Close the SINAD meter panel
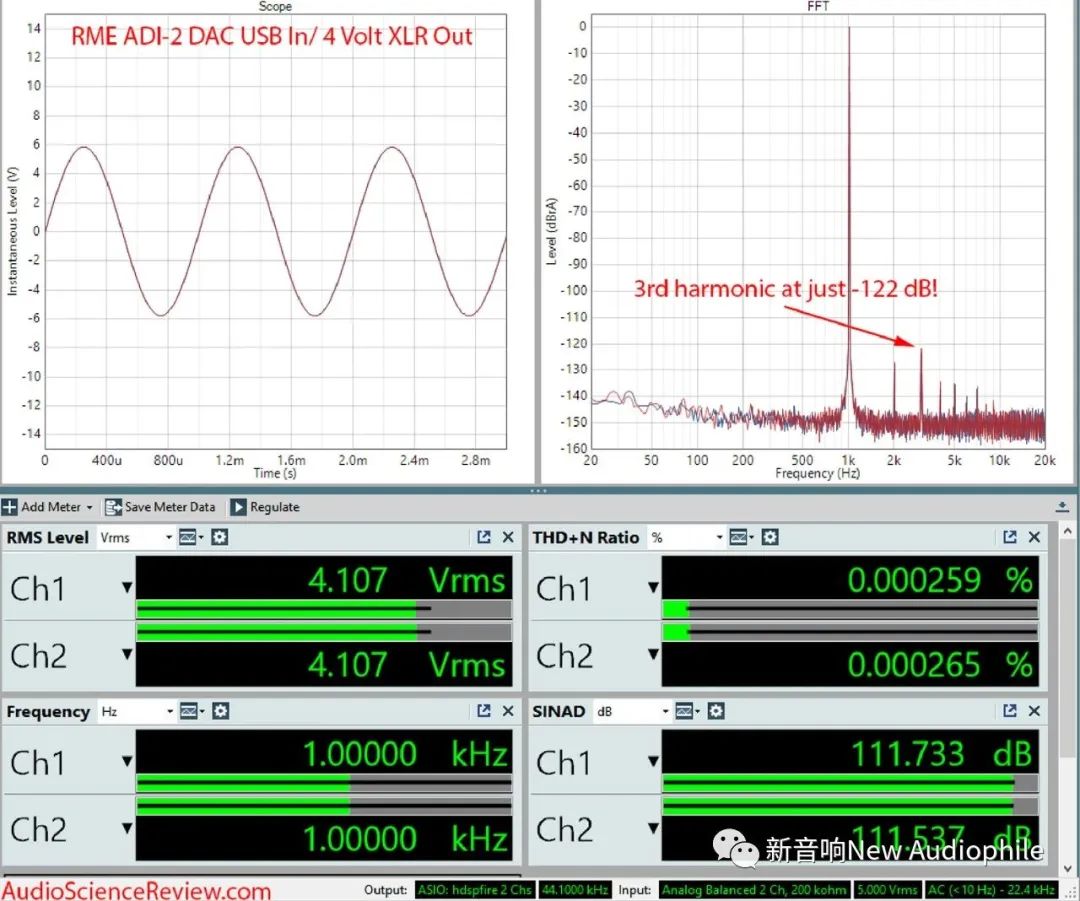This screenshot has height=901, width=1080. point(1034,711)
